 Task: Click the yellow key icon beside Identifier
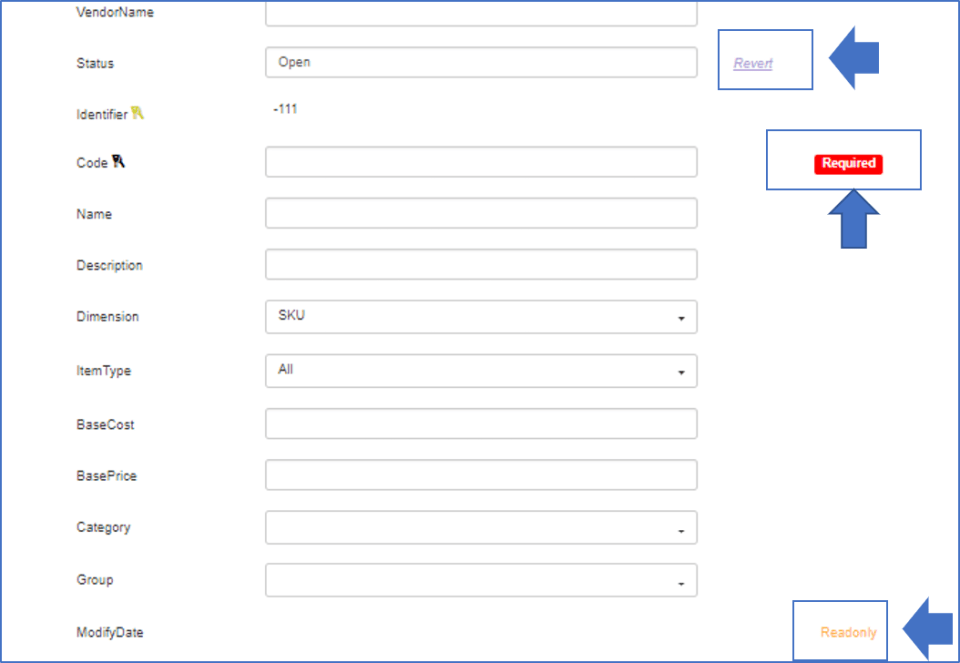point(137,114)
